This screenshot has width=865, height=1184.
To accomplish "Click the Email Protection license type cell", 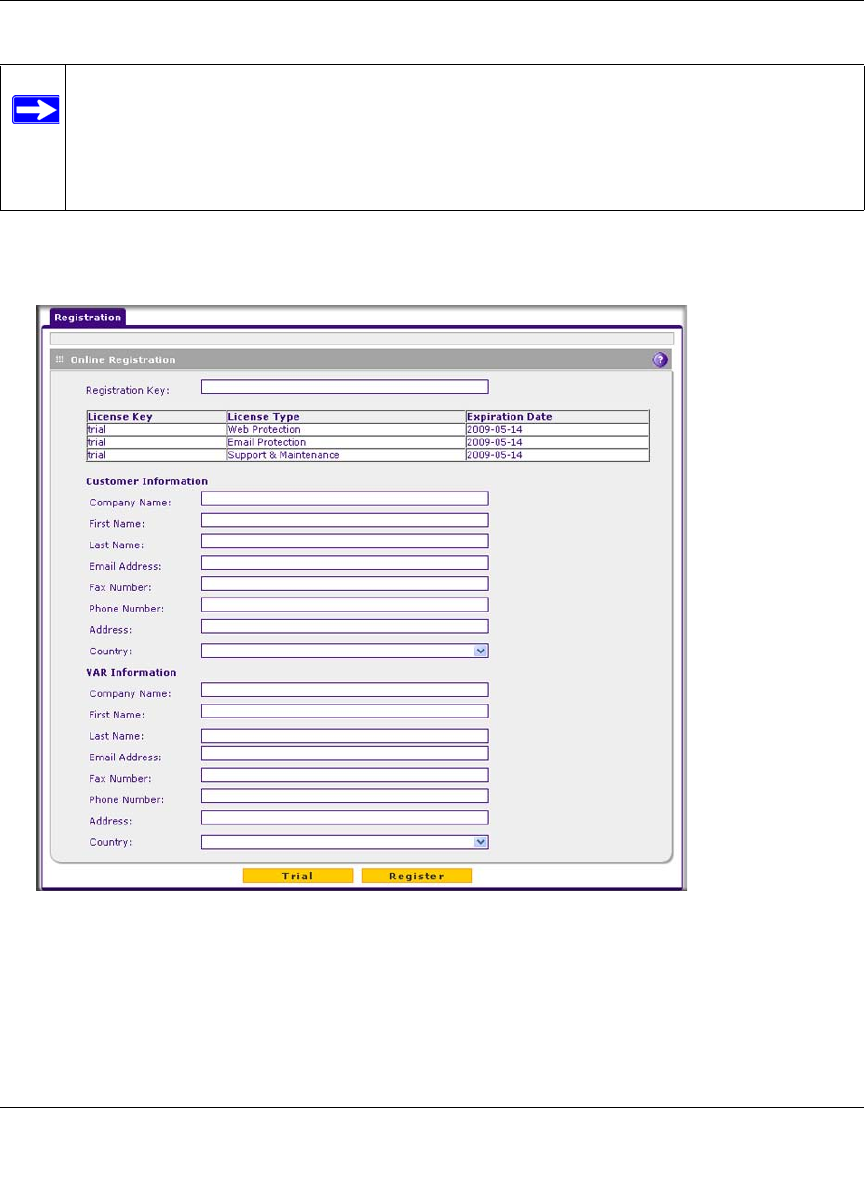I will pos(346,442).
